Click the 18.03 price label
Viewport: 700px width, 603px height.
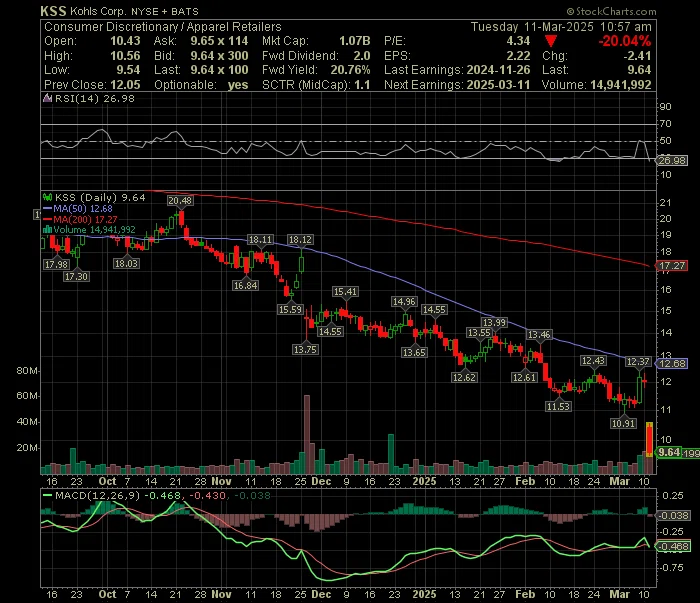126,263
